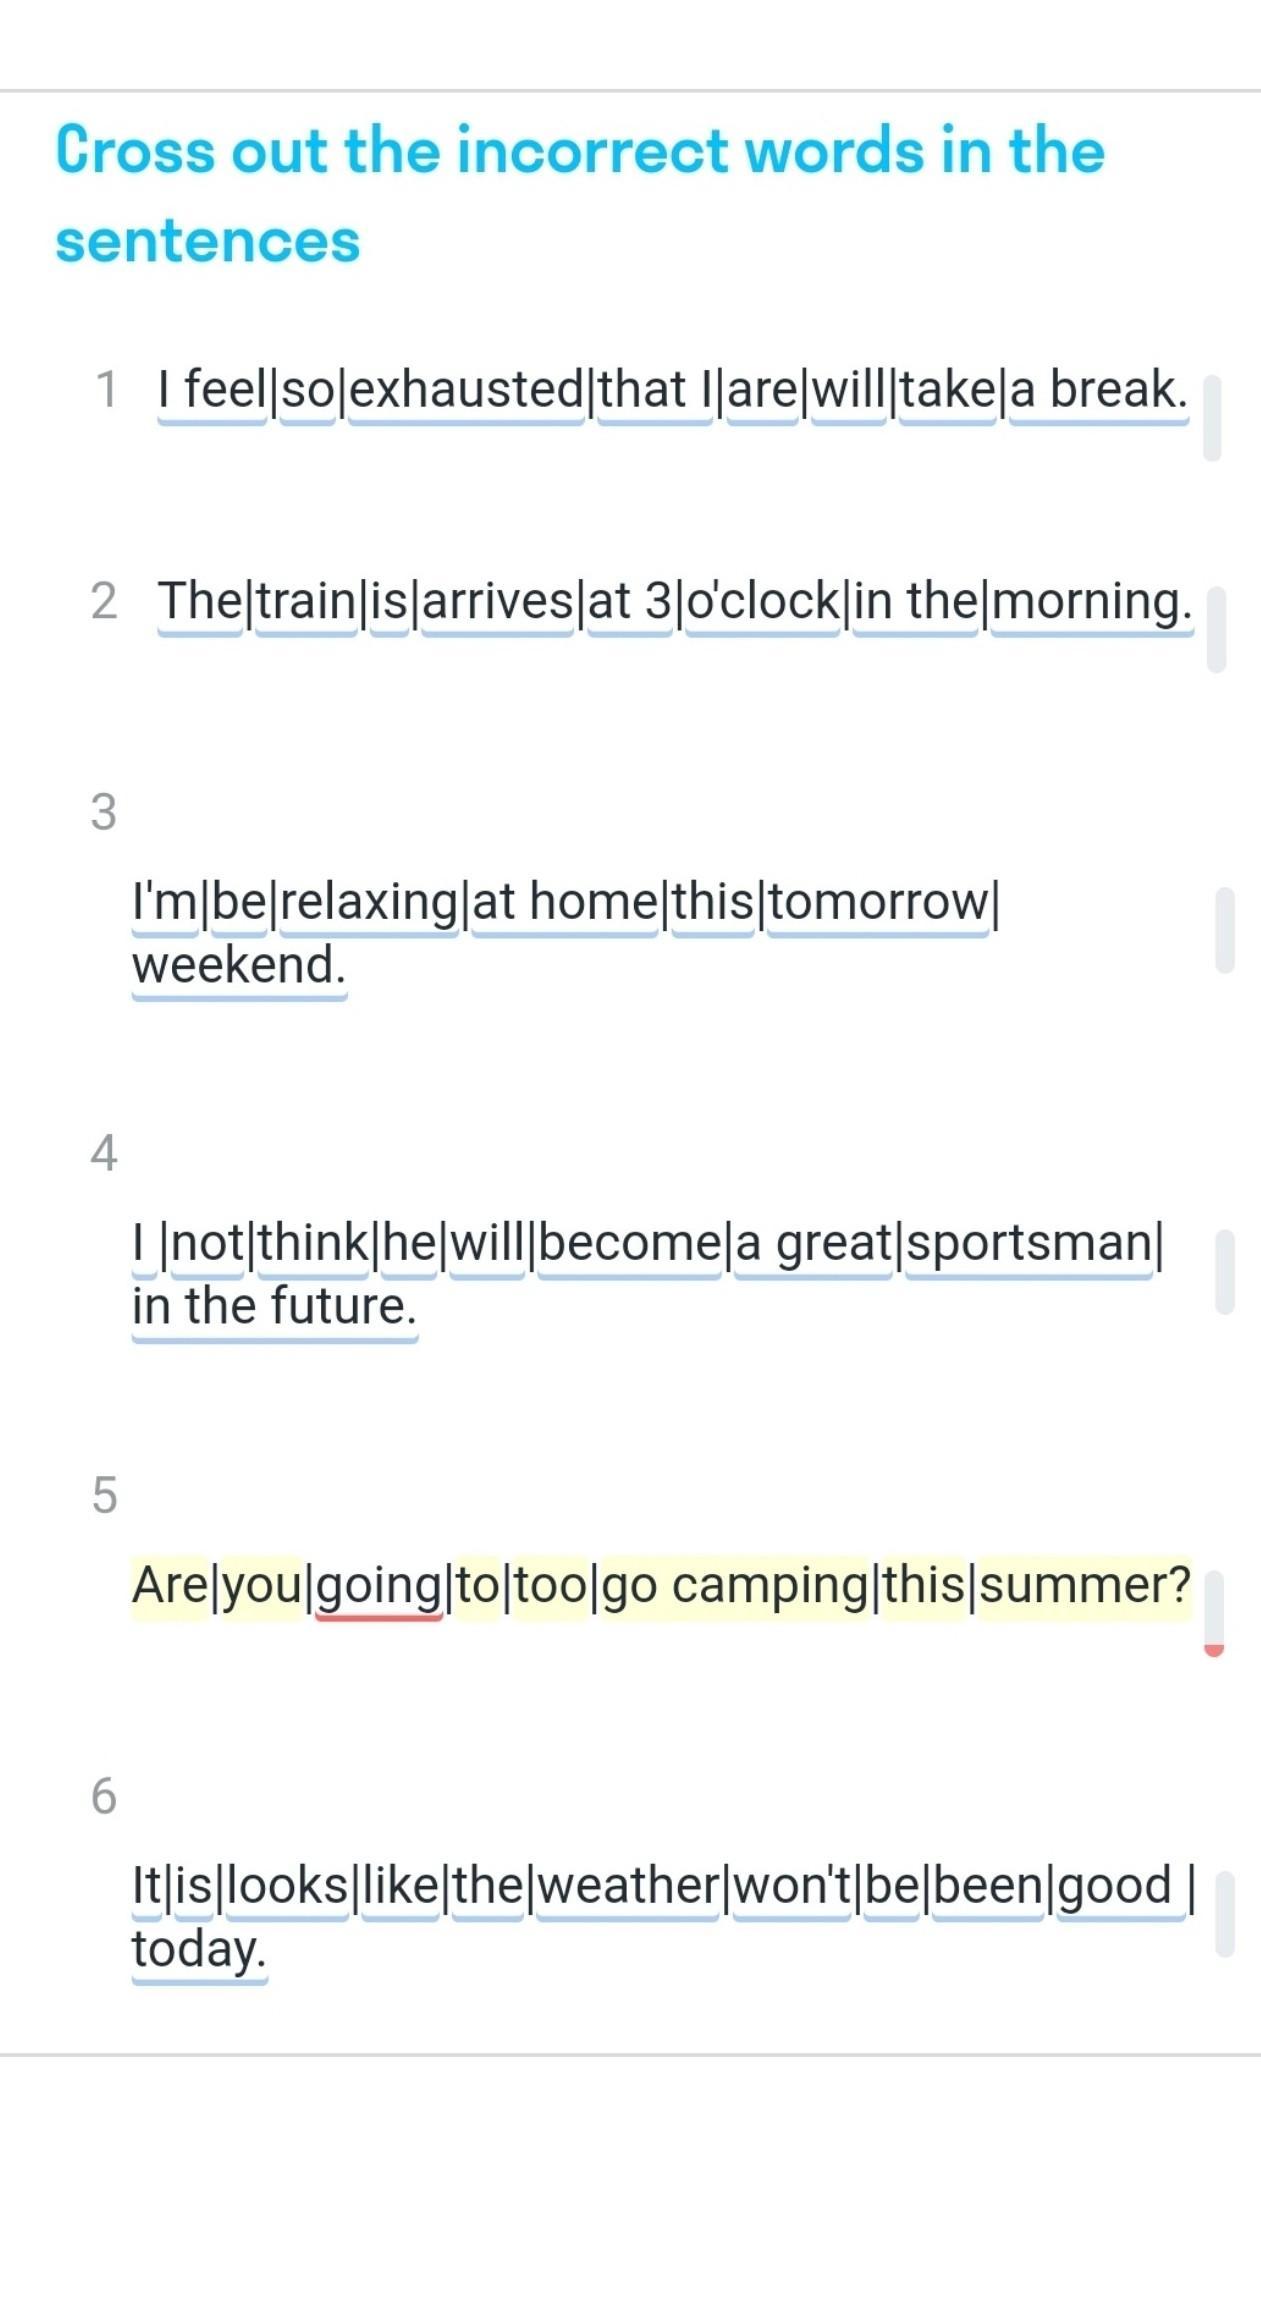Image resolution: width=1261 pixels, height=2317 pixels.
Task: Click the red-tipped status bar beside sentence 5
Action: pyautogui.click(x=1214, y=1613)
